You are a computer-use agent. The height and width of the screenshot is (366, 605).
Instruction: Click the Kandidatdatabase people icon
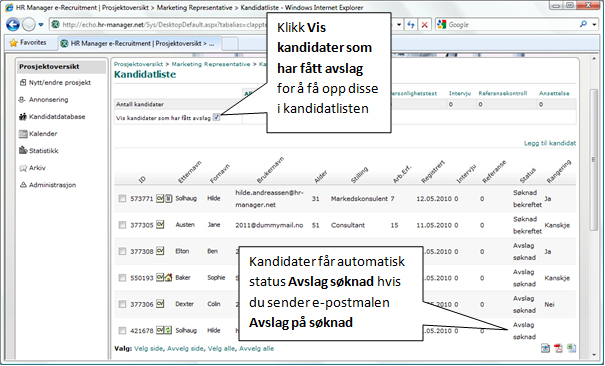coord(23,116)
